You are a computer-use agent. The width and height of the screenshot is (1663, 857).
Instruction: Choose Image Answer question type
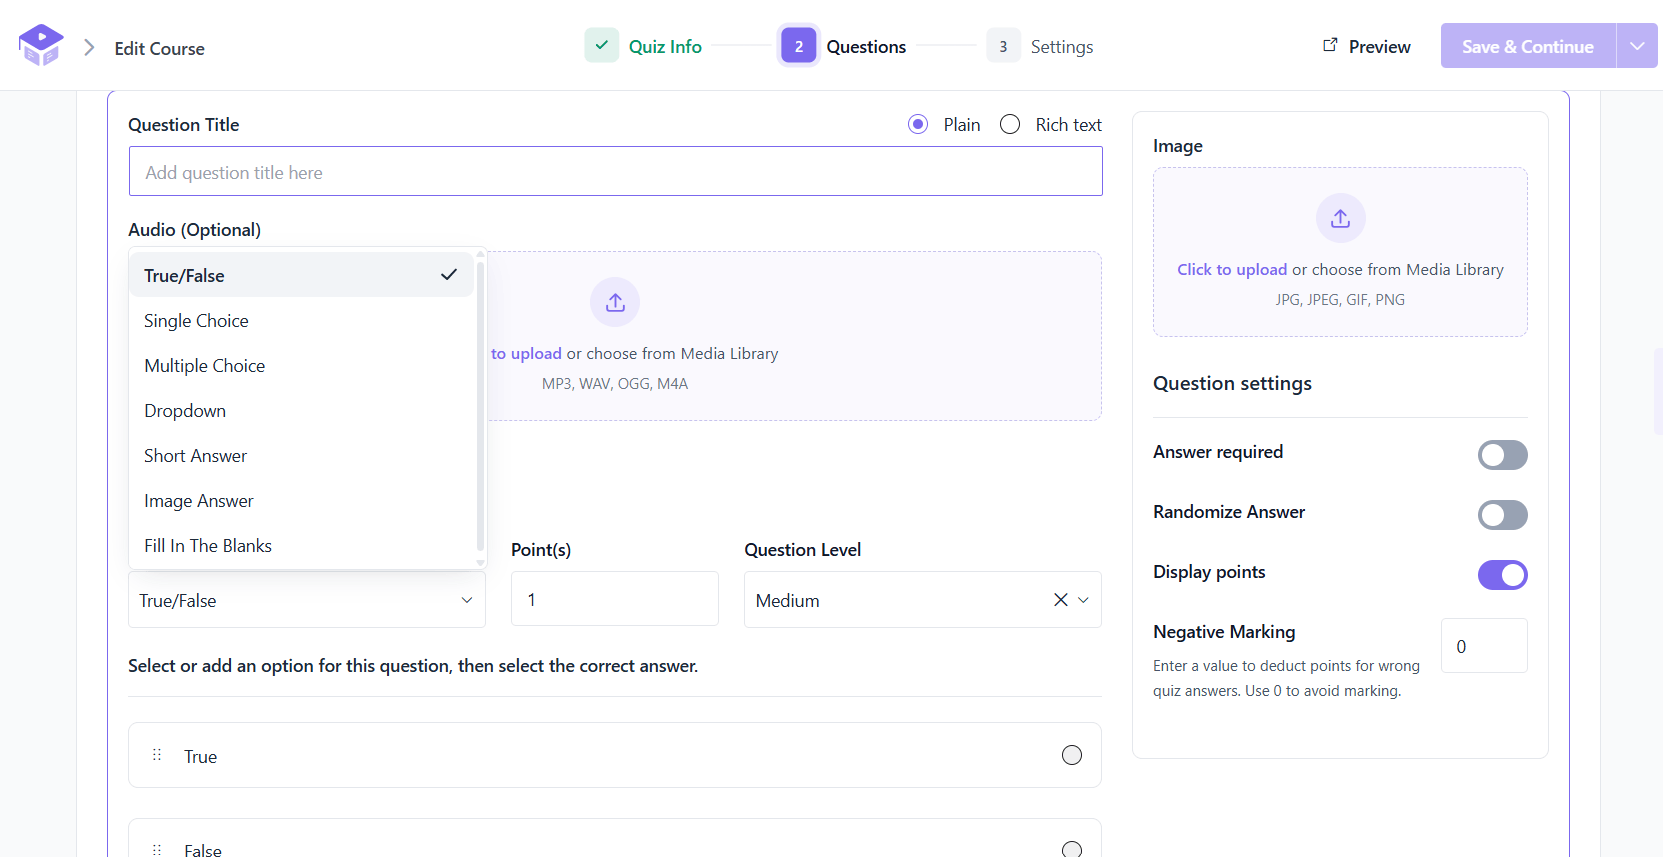click(301, 500)
